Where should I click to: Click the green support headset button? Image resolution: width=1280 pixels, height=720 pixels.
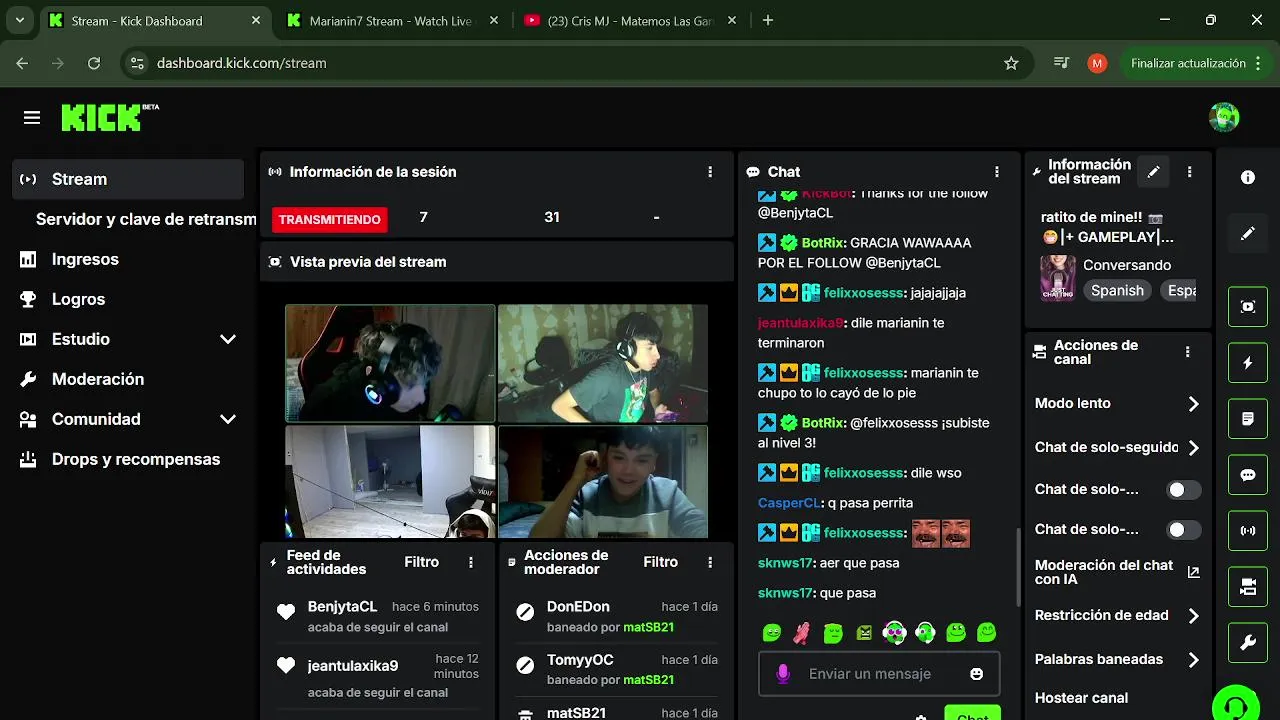[x=1236, y=705]
